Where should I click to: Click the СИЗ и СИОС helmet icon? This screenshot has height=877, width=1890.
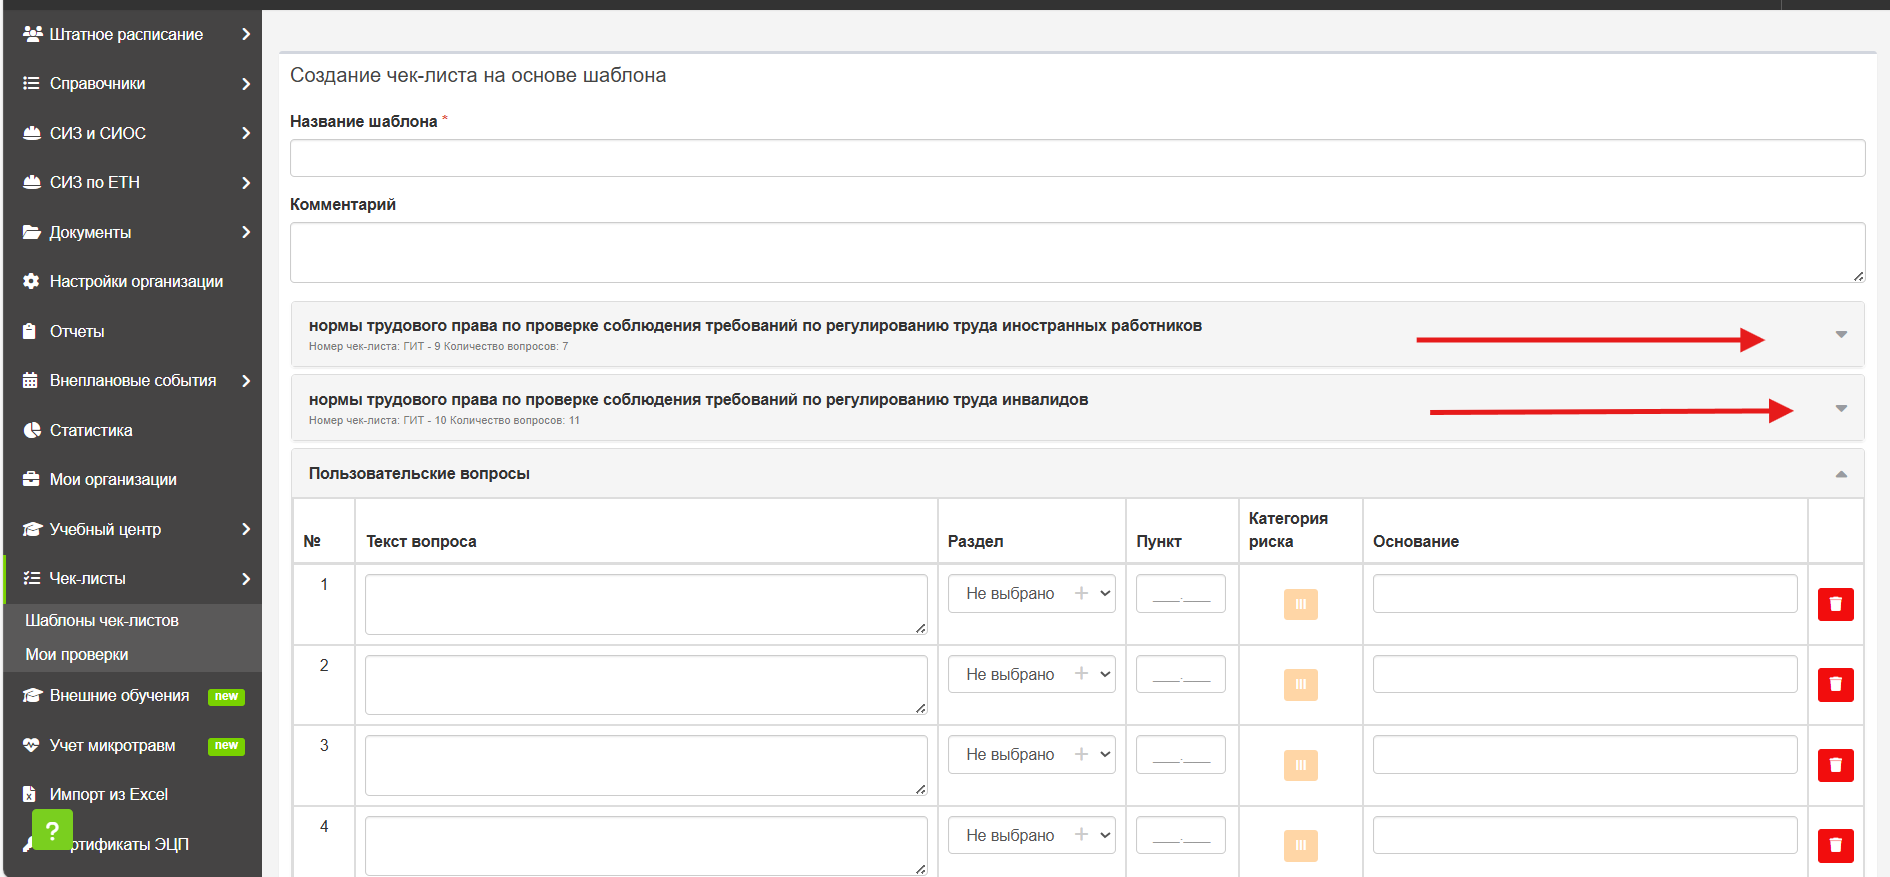pos(31,133)
